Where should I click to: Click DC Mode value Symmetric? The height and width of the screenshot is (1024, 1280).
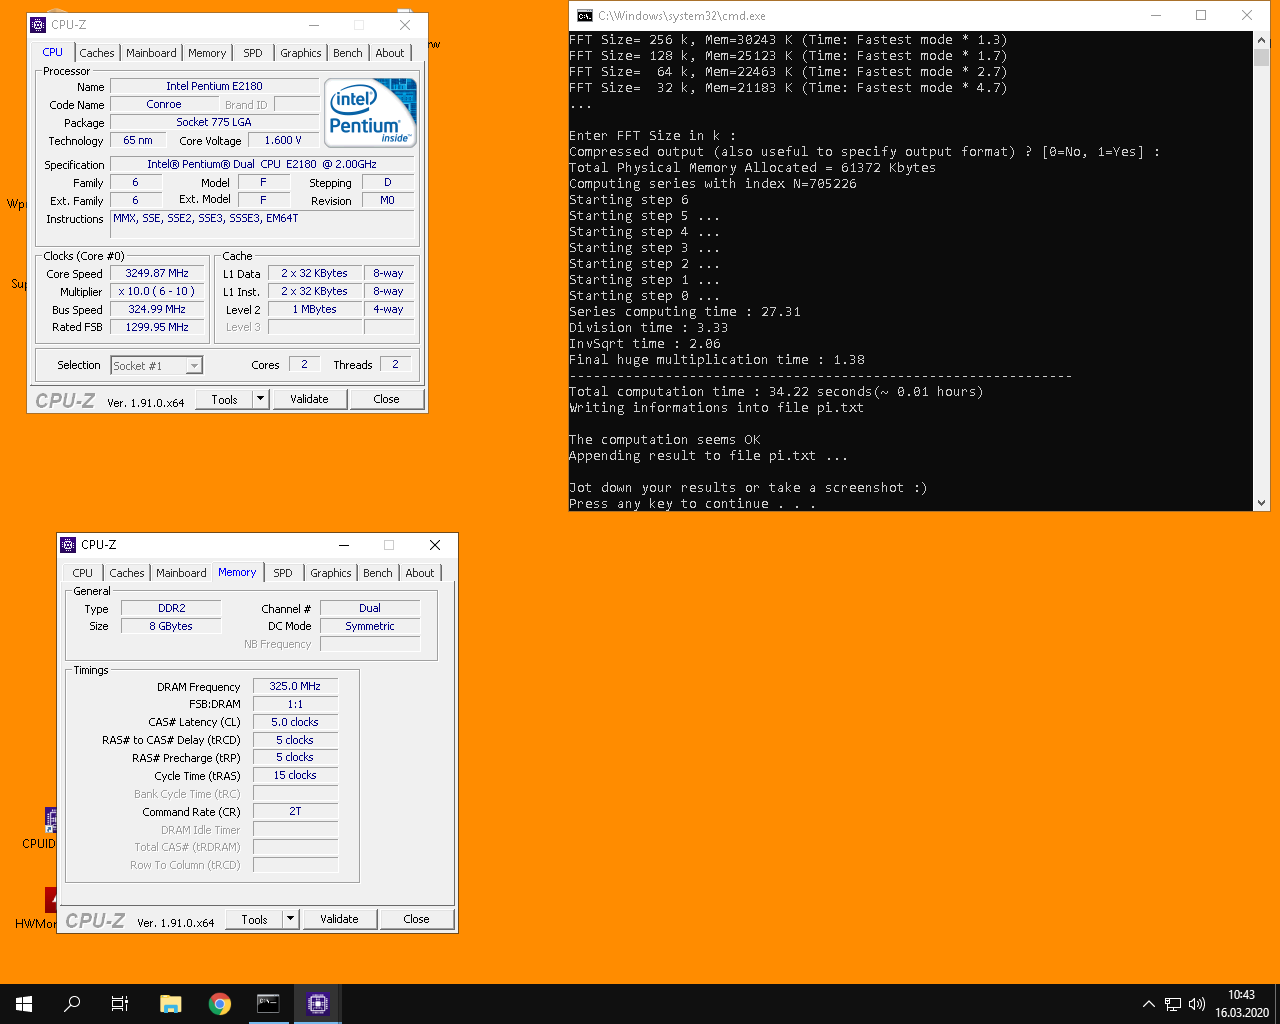tap(370, 626)
